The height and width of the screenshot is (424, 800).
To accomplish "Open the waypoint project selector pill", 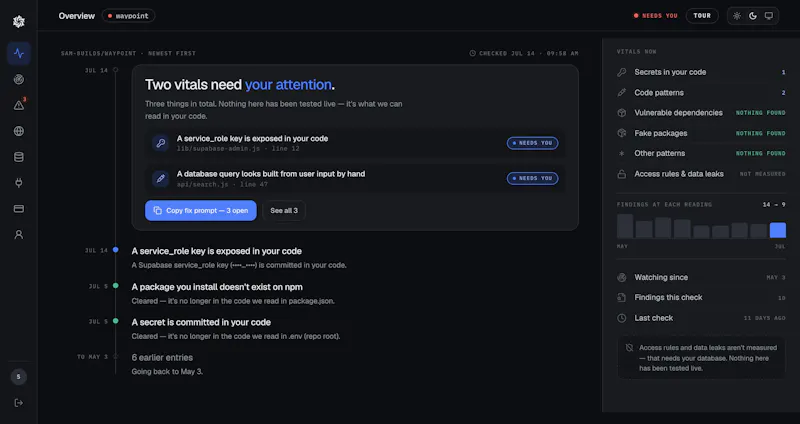I will tap(128, 16).
